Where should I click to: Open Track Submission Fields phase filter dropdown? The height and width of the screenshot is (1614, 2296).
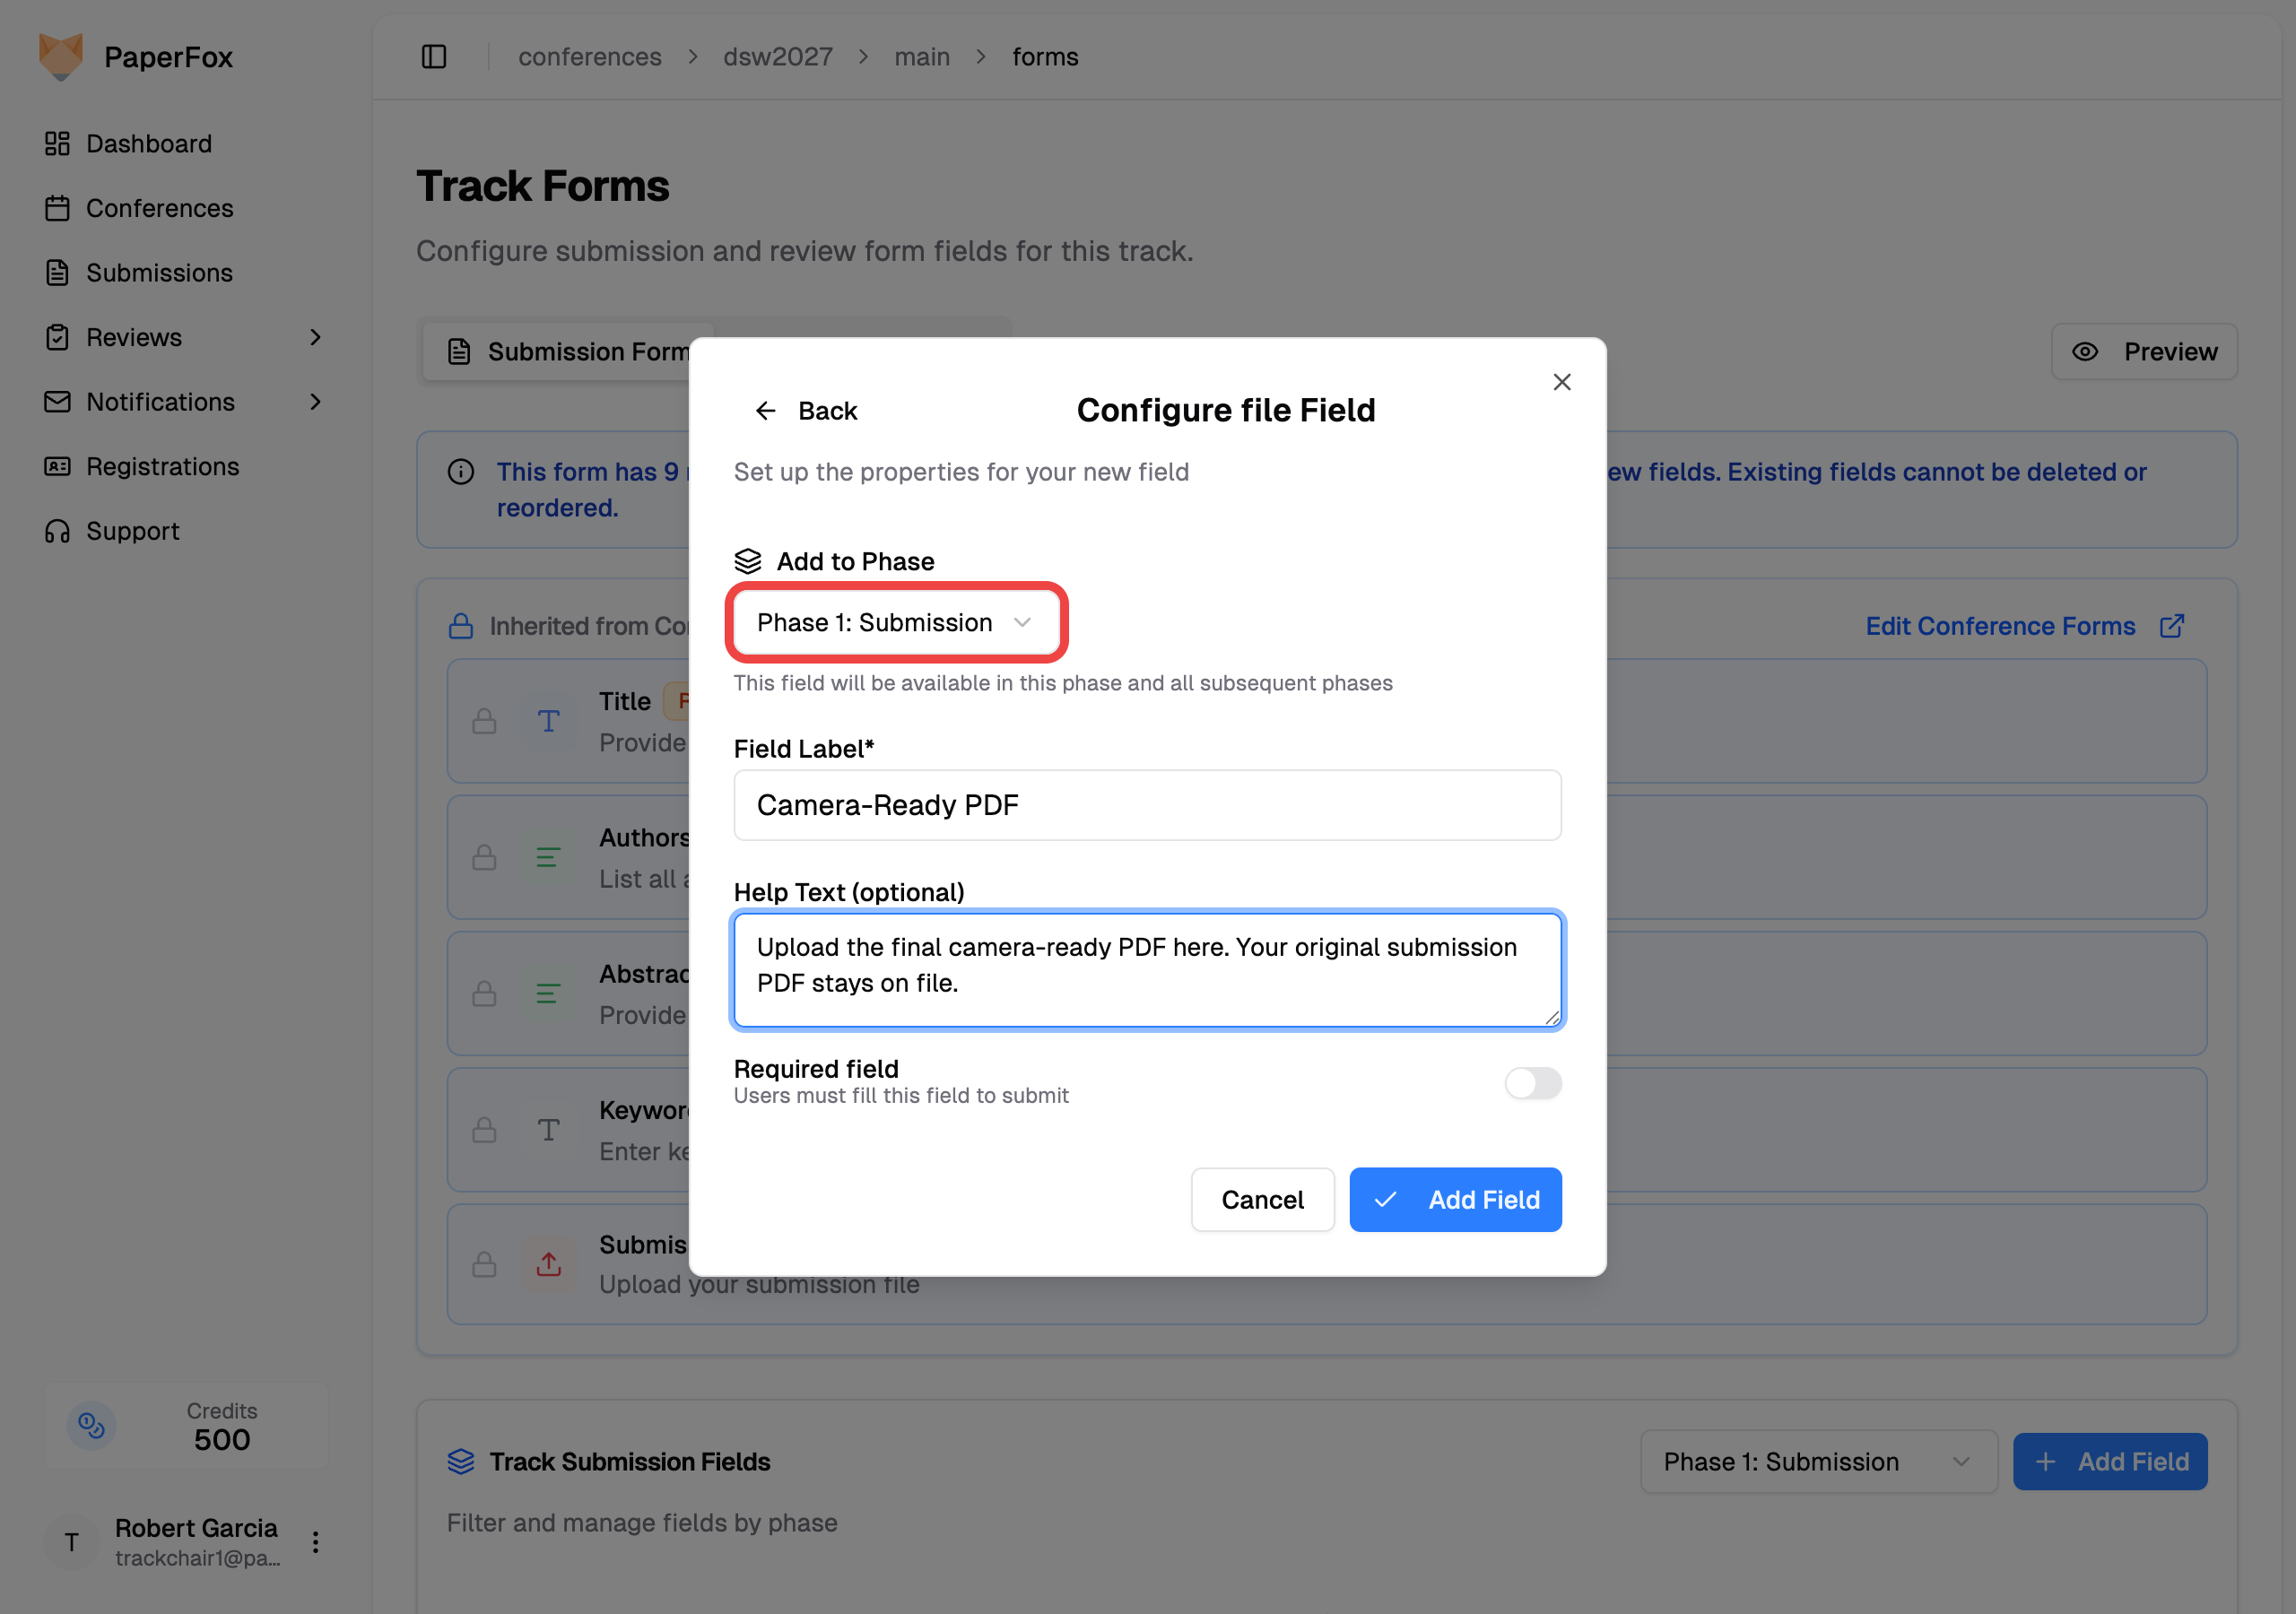tap(1817, 1461)
